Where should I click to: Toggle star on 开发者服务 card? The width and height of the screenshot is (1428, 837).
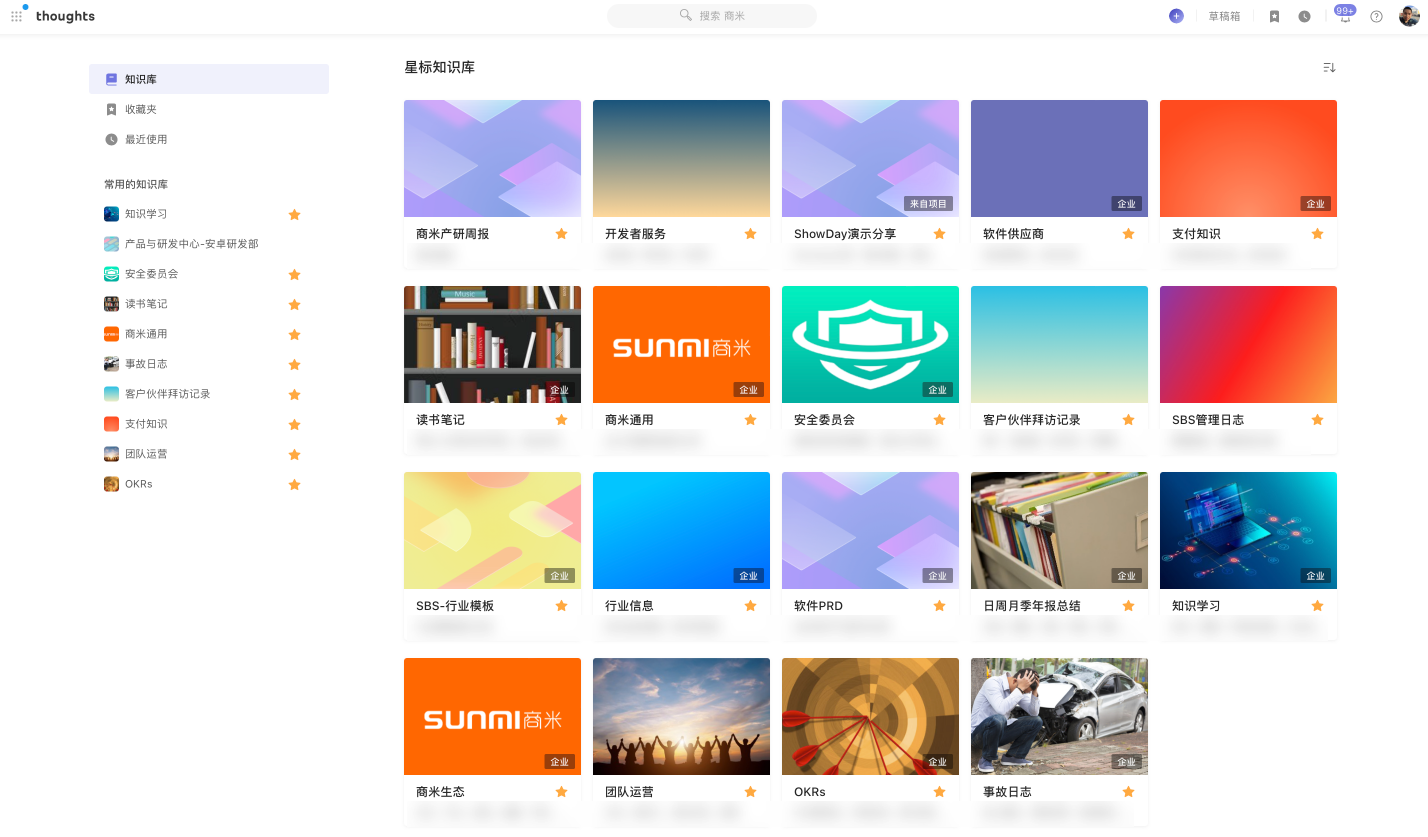coord(750,233)
